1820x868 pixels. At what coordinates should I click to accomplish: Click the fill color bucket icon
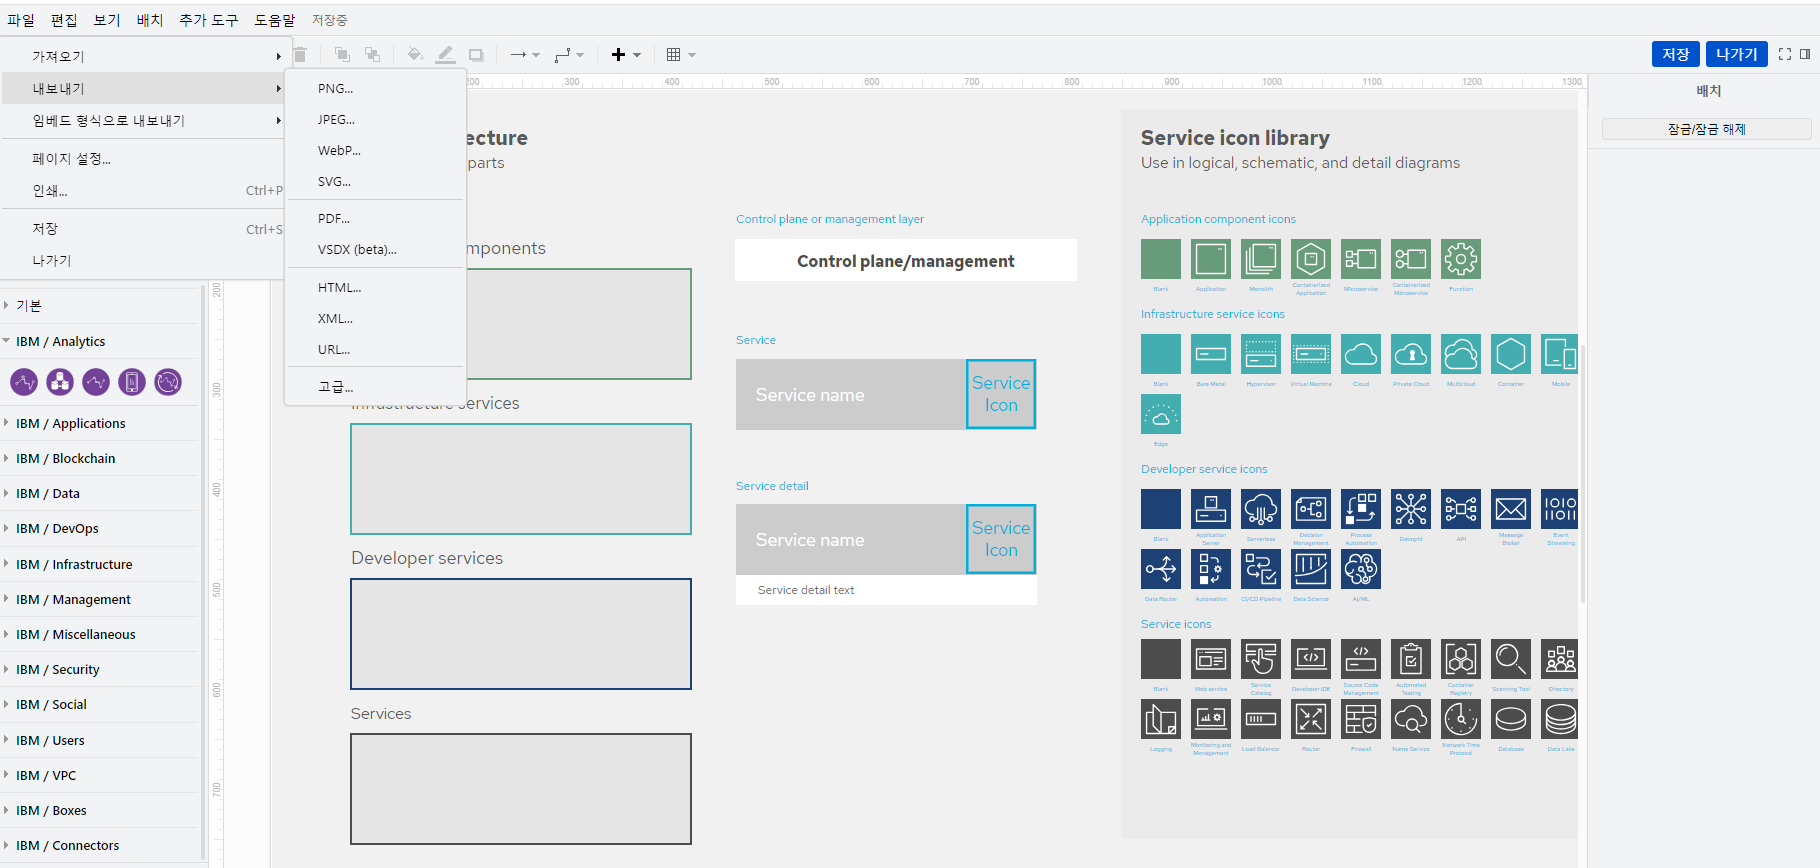click(415, 55)
